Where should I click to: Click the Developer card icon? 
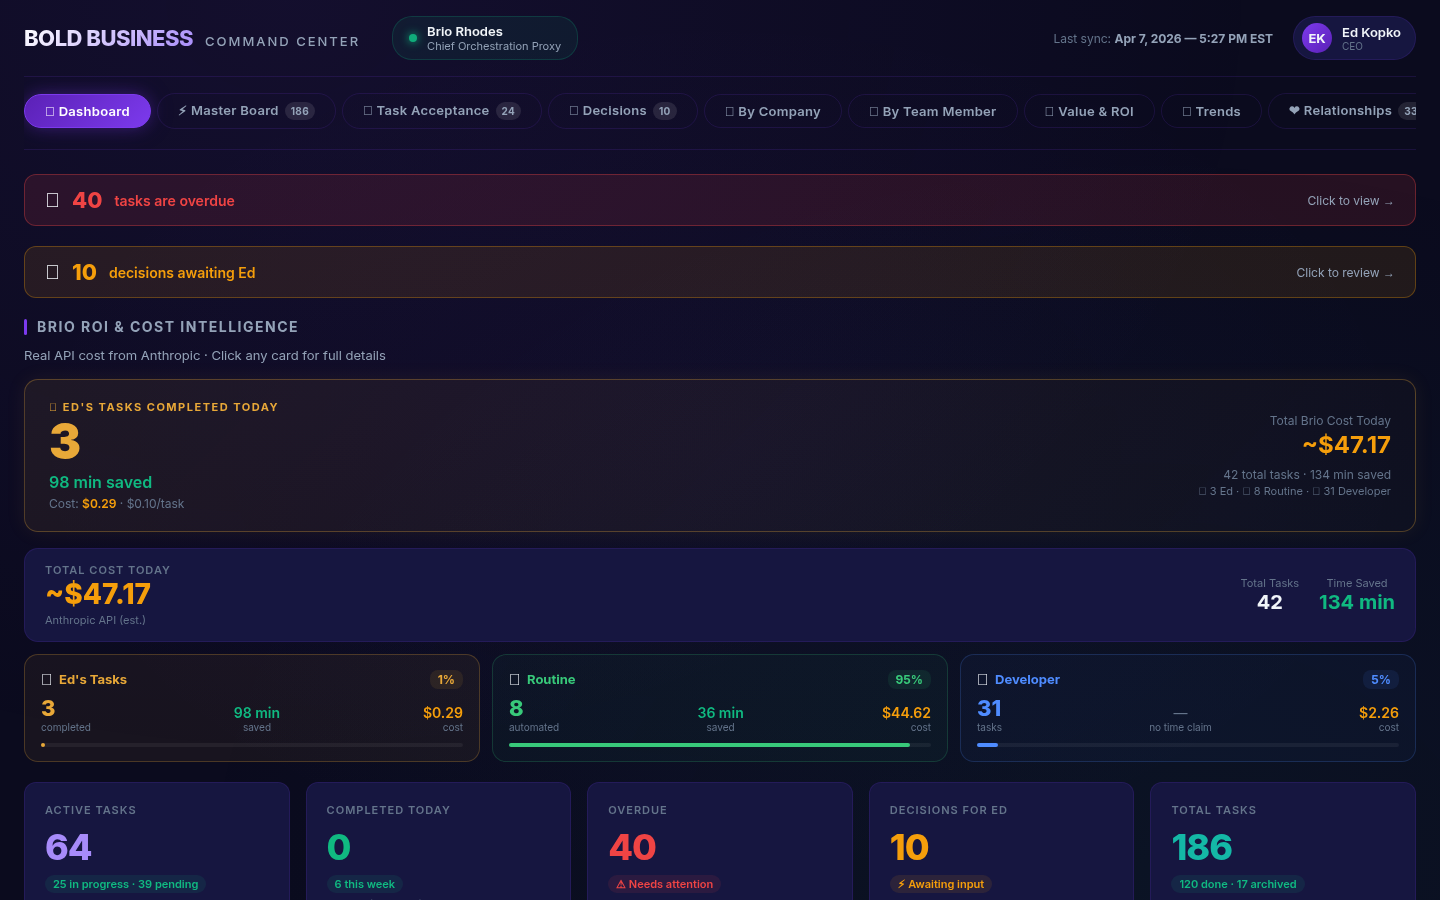[982, 679]
